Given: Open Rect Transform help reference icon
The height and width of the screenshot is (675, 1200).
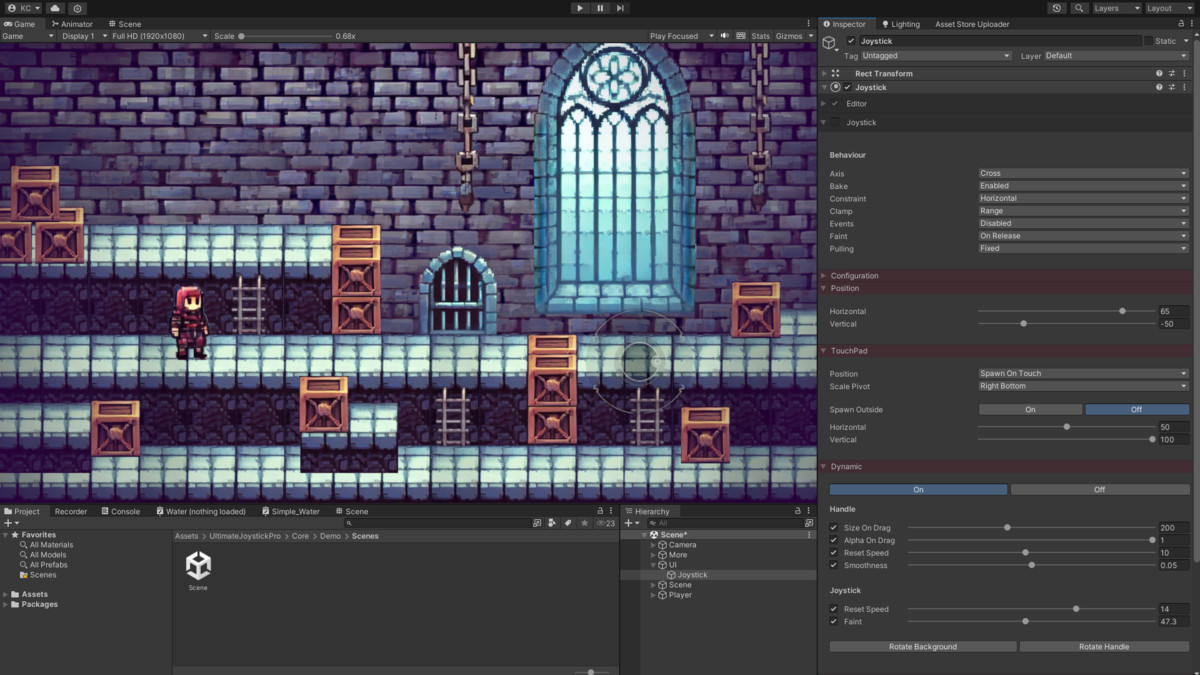Looking at the screenshot, I should [x=1160, y=74].
